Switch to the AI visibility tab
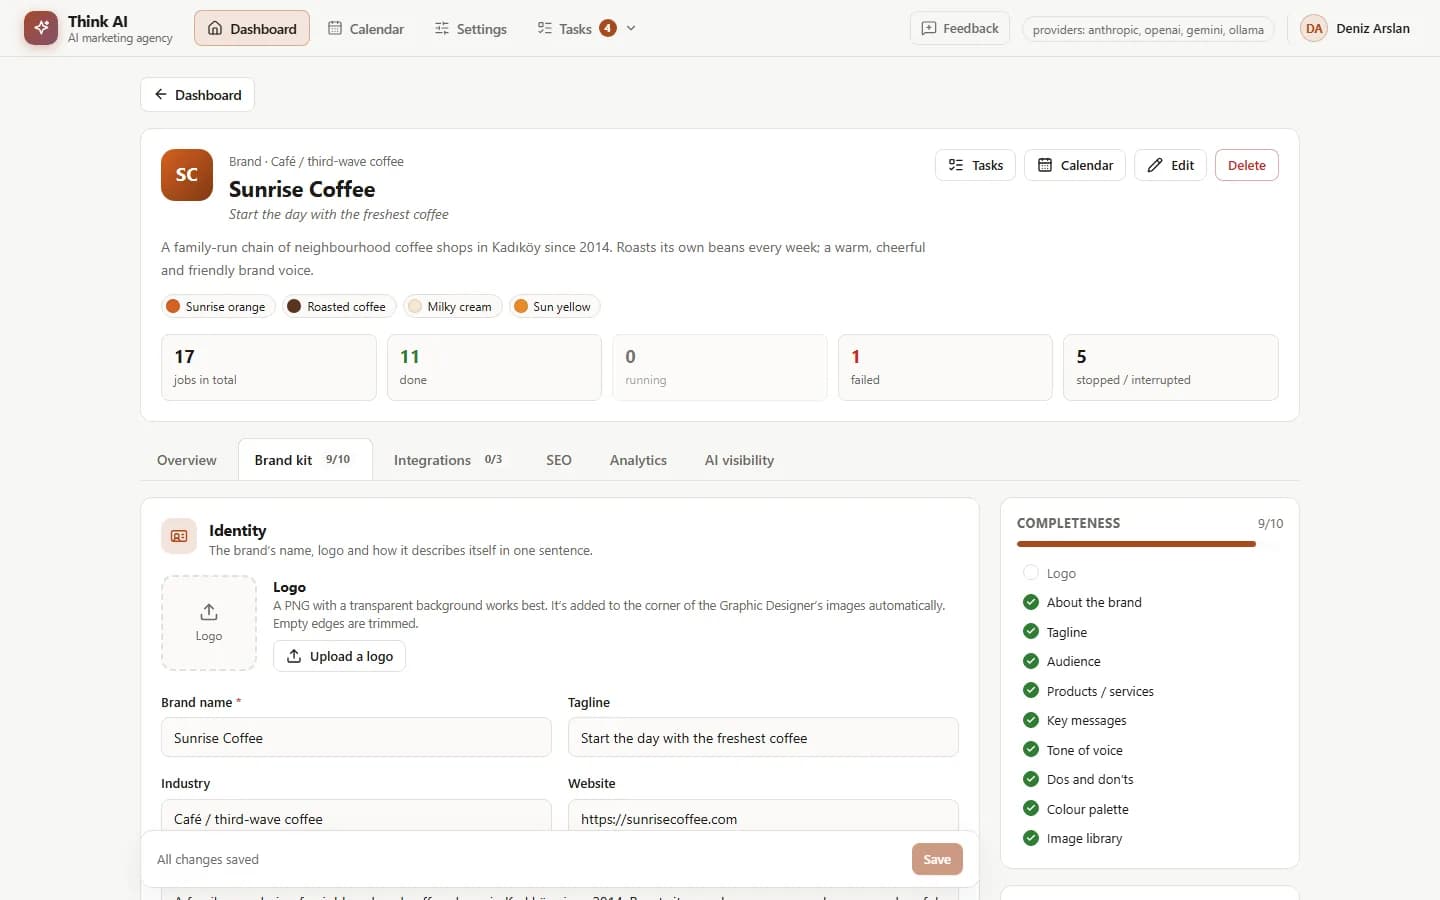 pos(739,460)
